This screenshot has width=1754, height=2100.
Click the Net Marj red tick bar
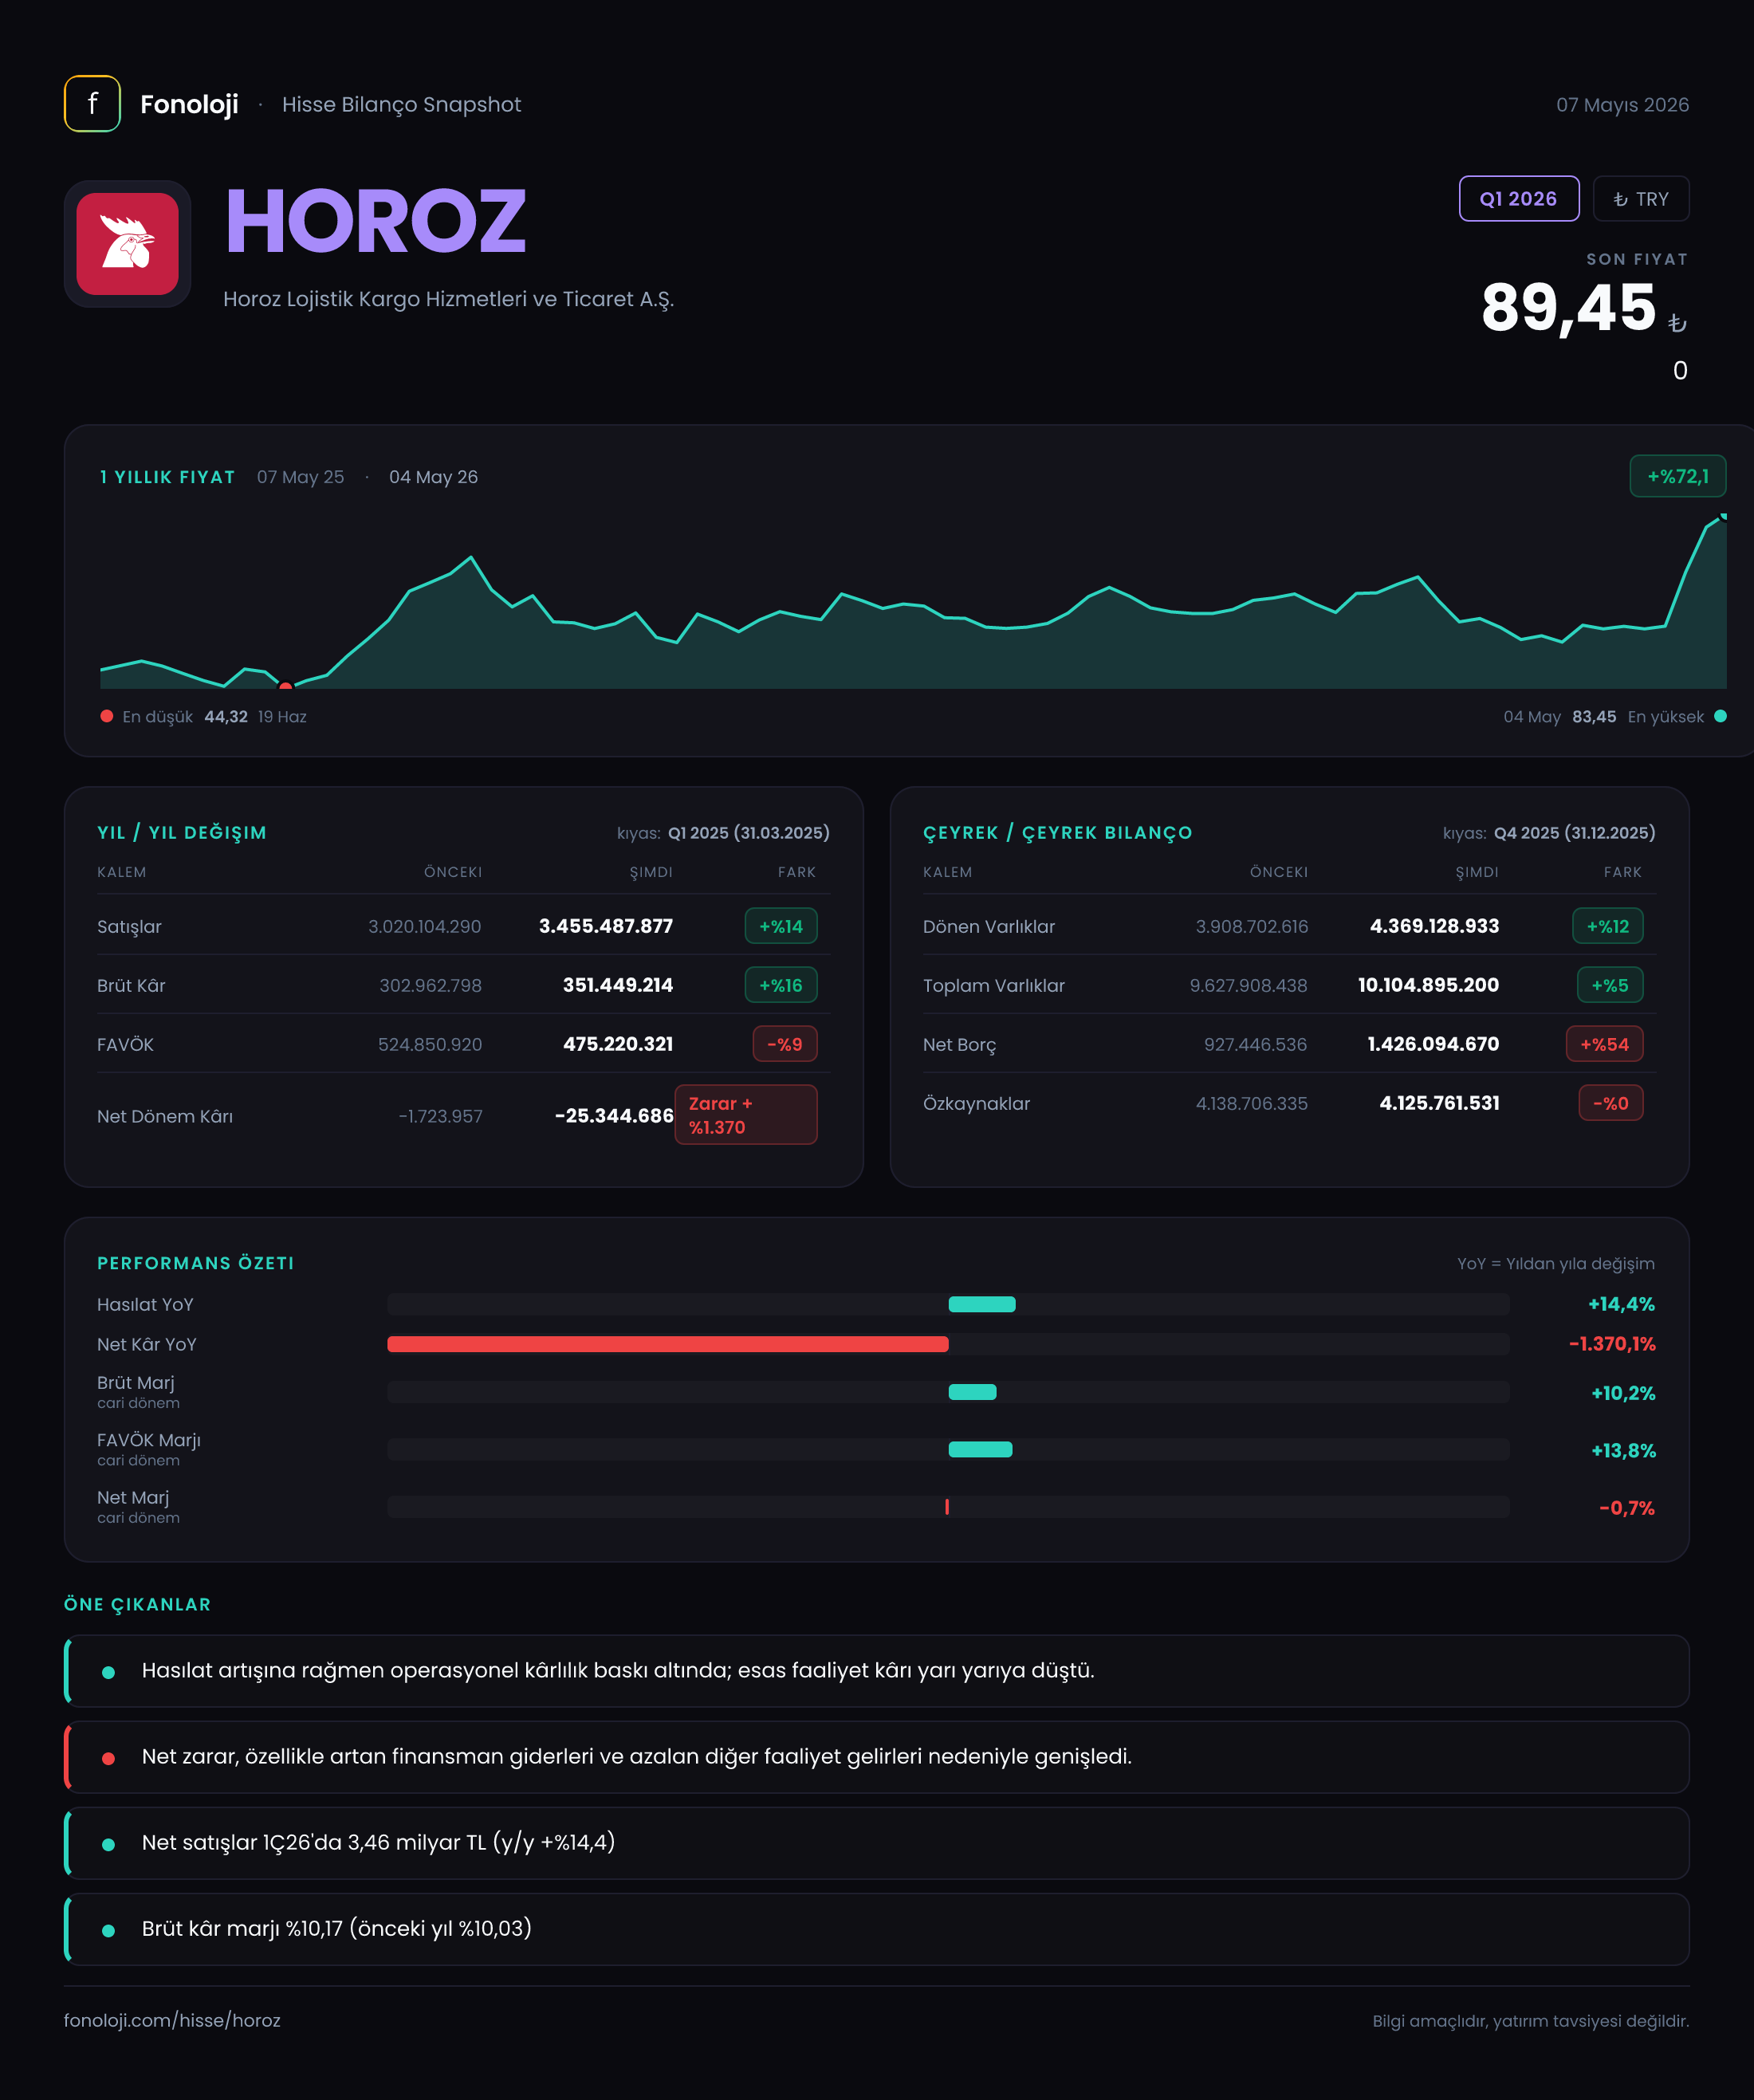pyautogui.click(x=946, y=1507)
